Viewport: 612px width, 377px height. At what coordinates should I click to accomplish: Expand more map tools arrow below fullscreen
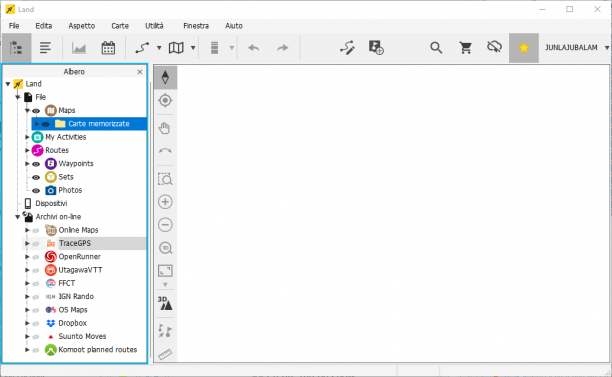point(165,285)
